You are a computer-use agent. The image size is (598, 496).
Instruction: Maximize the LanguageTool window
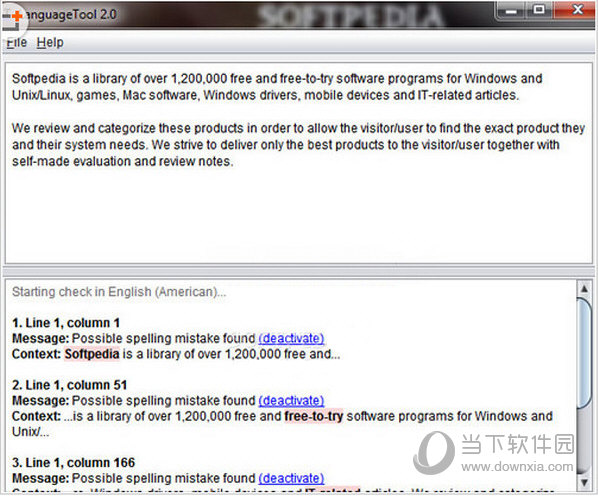[x=539, y=10]
